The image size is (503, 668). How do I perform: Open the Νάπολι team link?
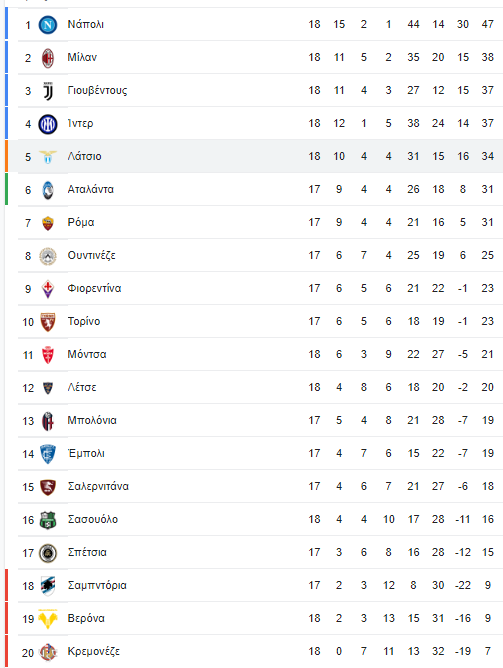click(86, 24)
